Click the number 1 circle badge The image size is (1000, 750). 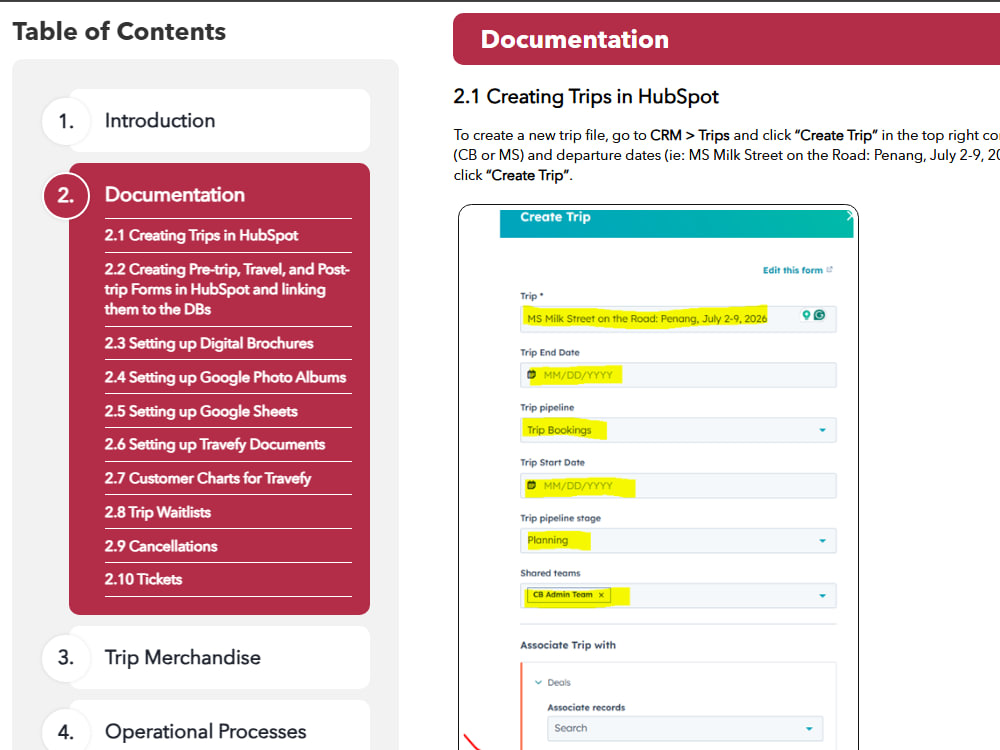(x=66, y=121)
